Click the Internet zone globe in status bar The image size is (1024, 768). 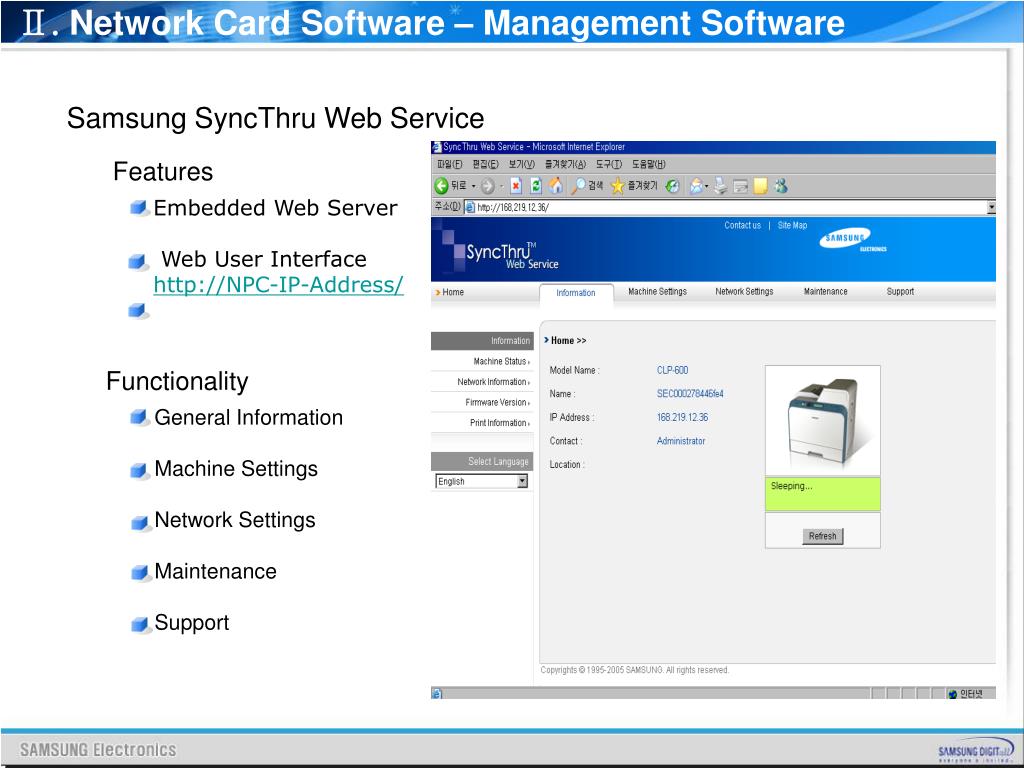tap(953, 694)
